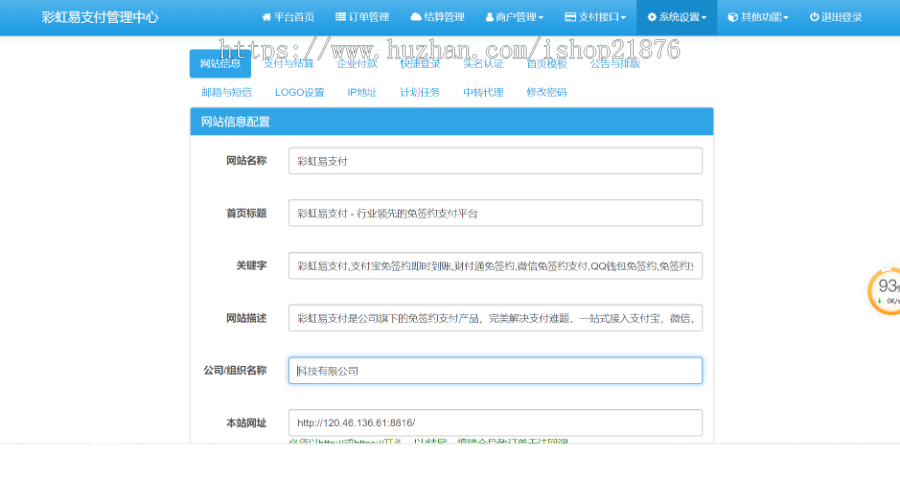Click the 网站名称 field label

pos(246,161)
